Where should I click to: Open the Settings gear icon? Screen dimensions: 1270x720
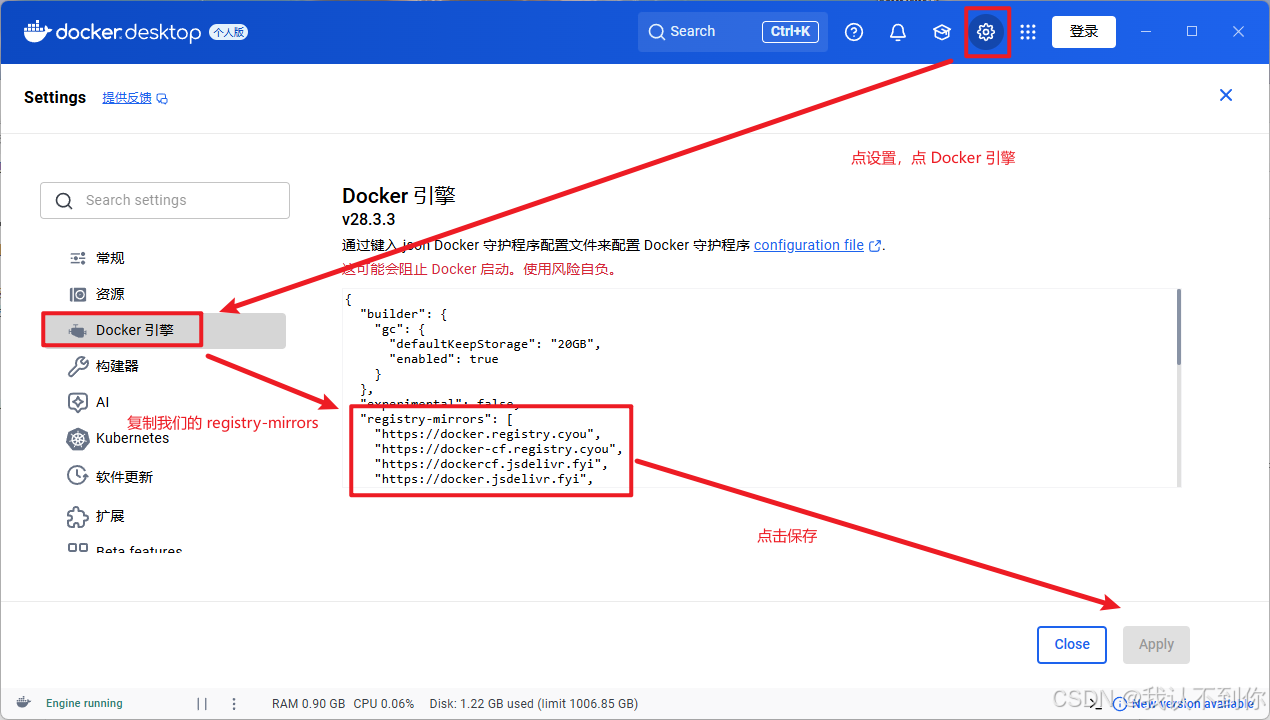[x=986, y=32]
